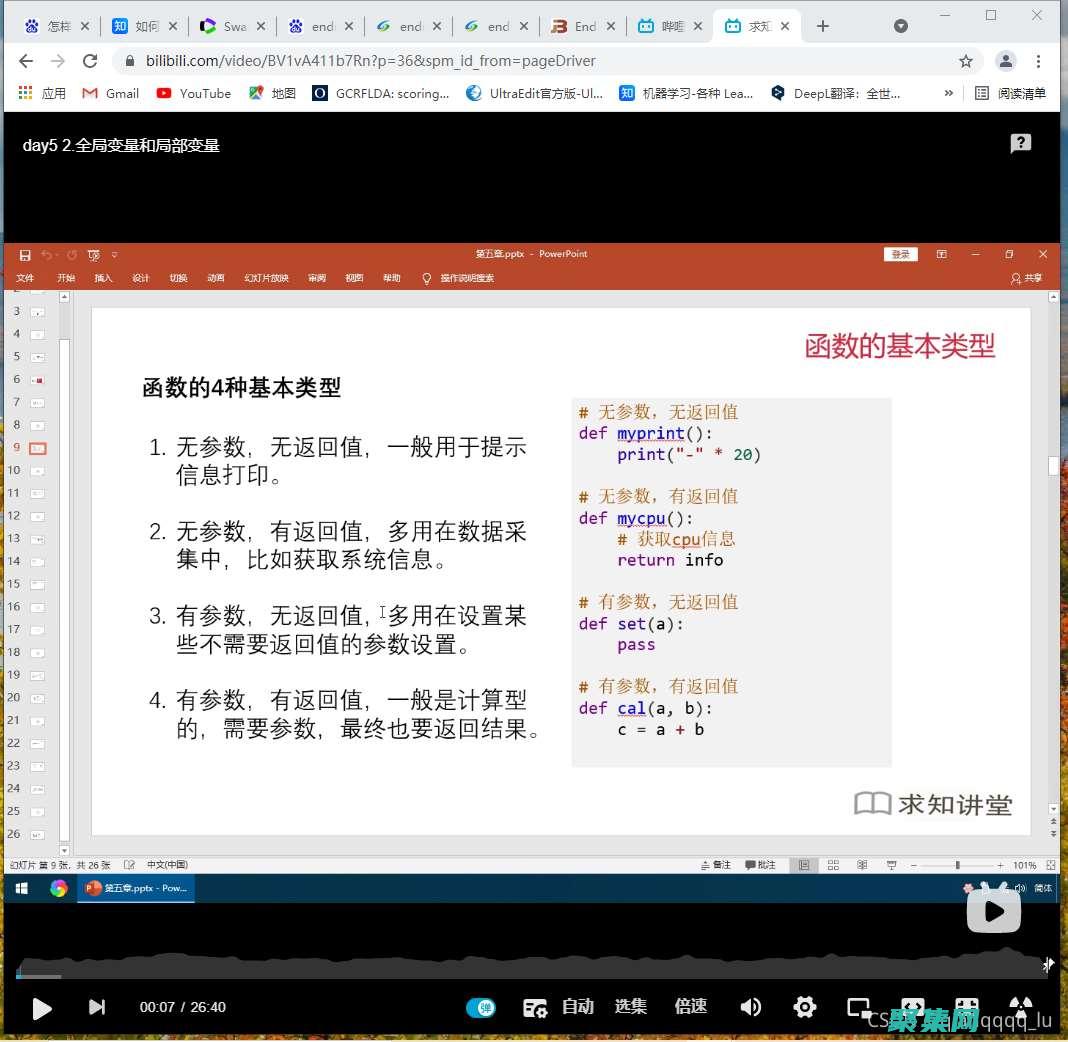This screenshot has height=1042, width=1068.
Task: Skip to the next video episode
Action: pyautogui.click(x=97, y=1007)
